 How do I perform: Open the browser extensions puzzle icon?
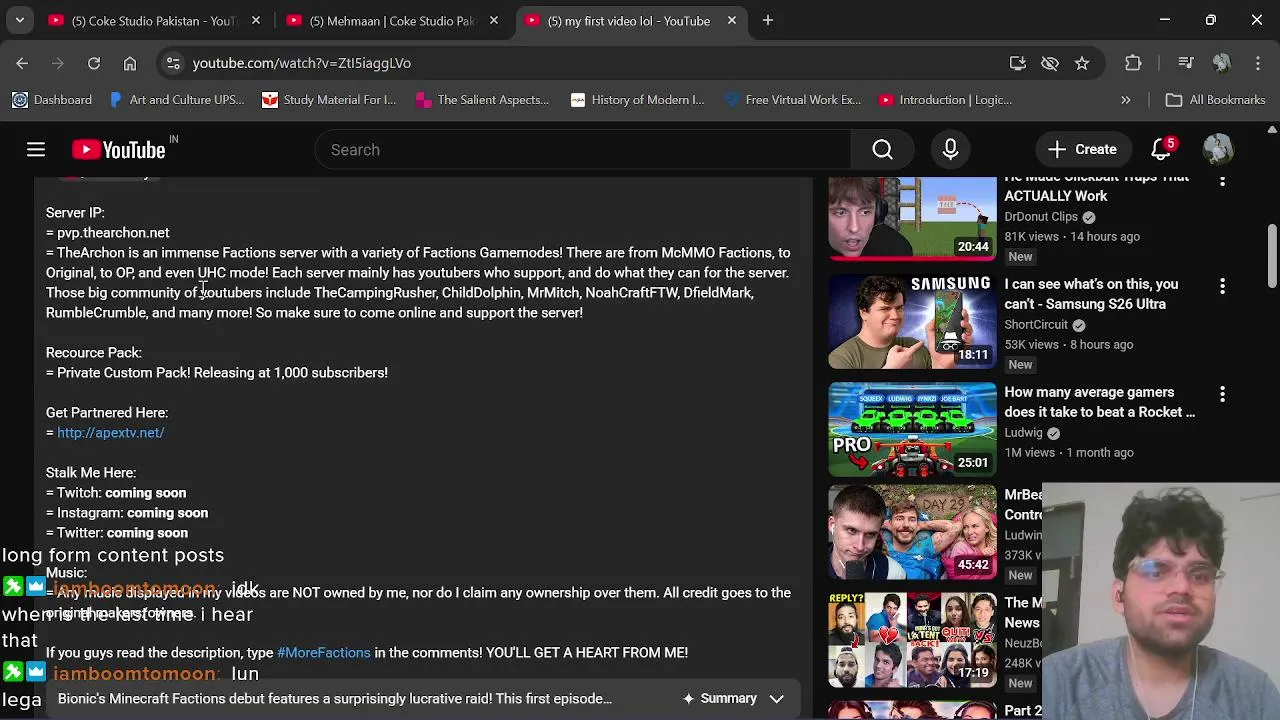click(1133, 63)
